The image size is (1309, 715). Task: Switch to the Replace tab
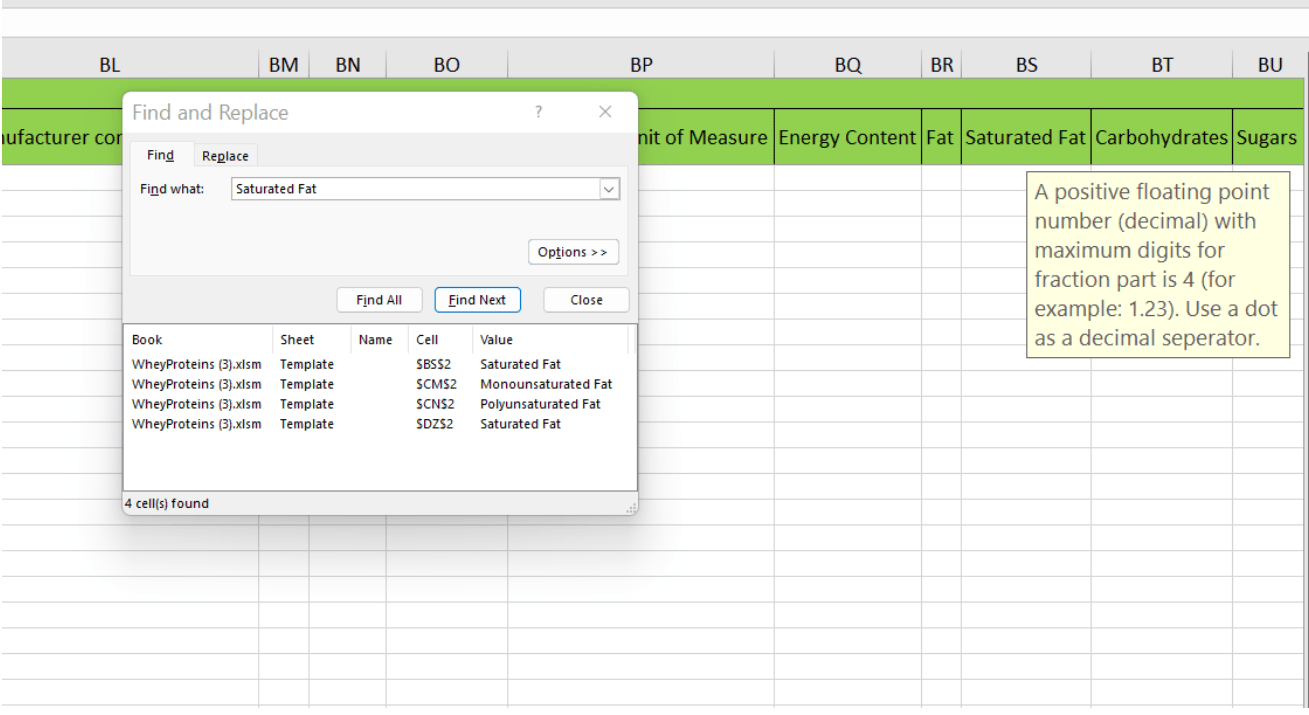tap(225, 156)
